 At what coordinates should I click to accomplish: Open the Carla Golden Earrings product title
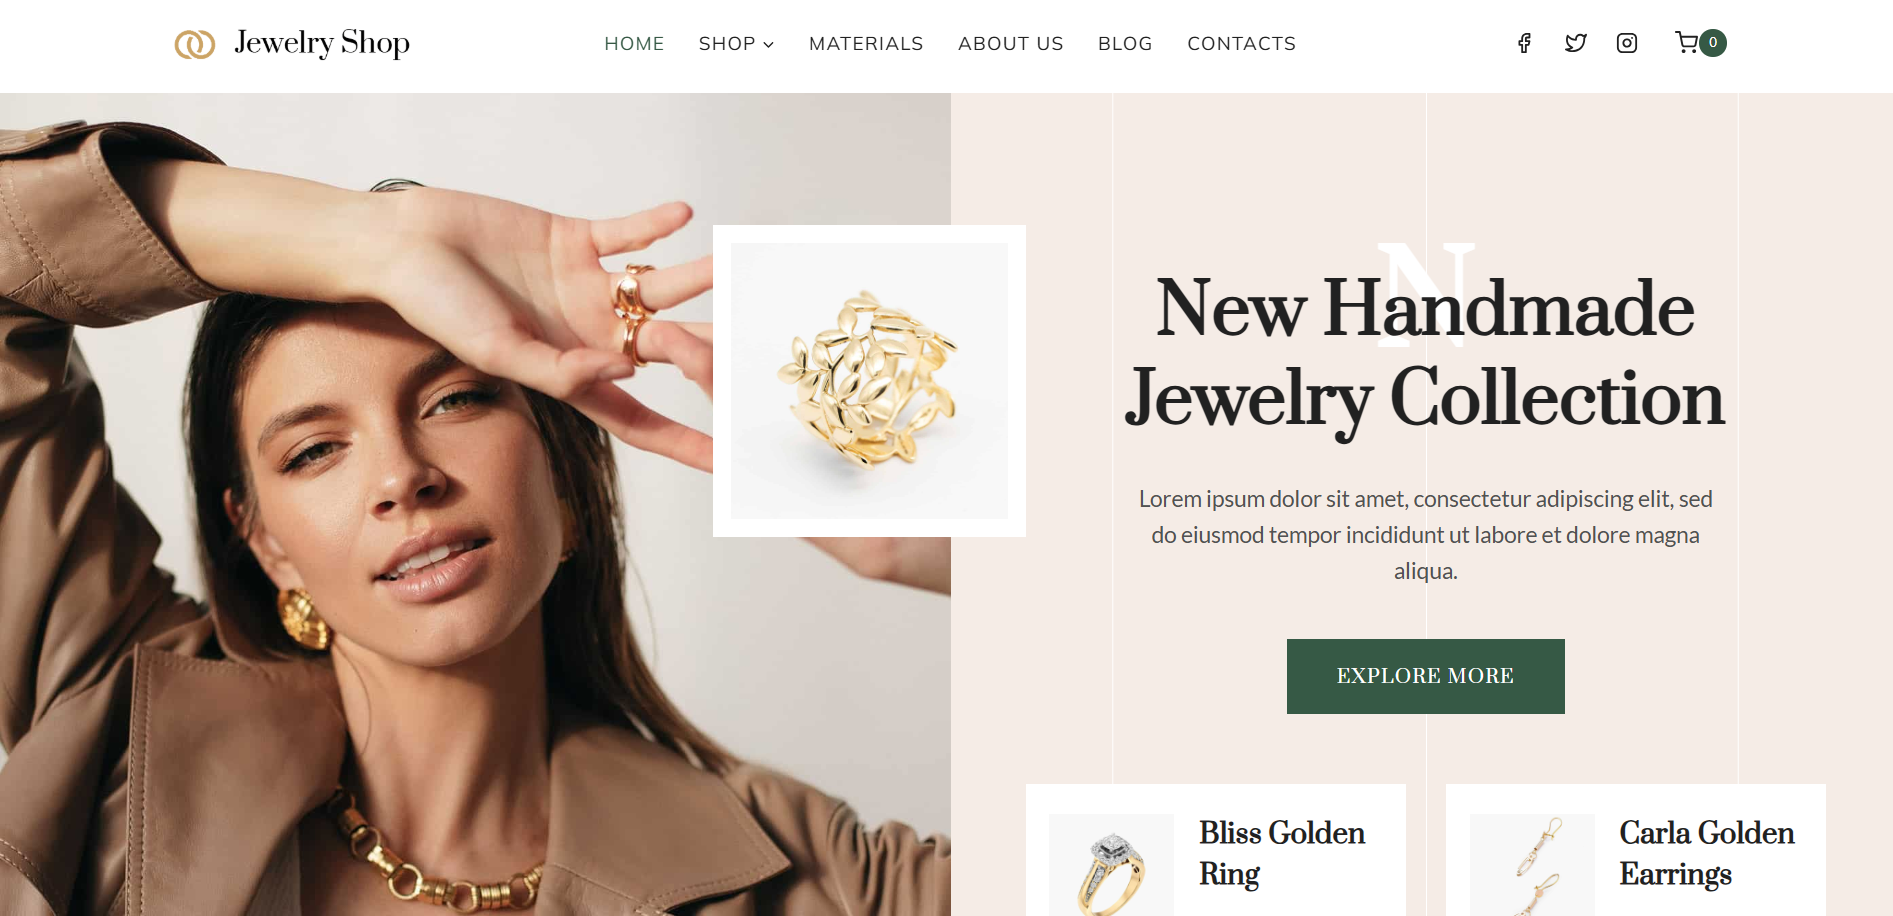click(x=1707, y=853)
